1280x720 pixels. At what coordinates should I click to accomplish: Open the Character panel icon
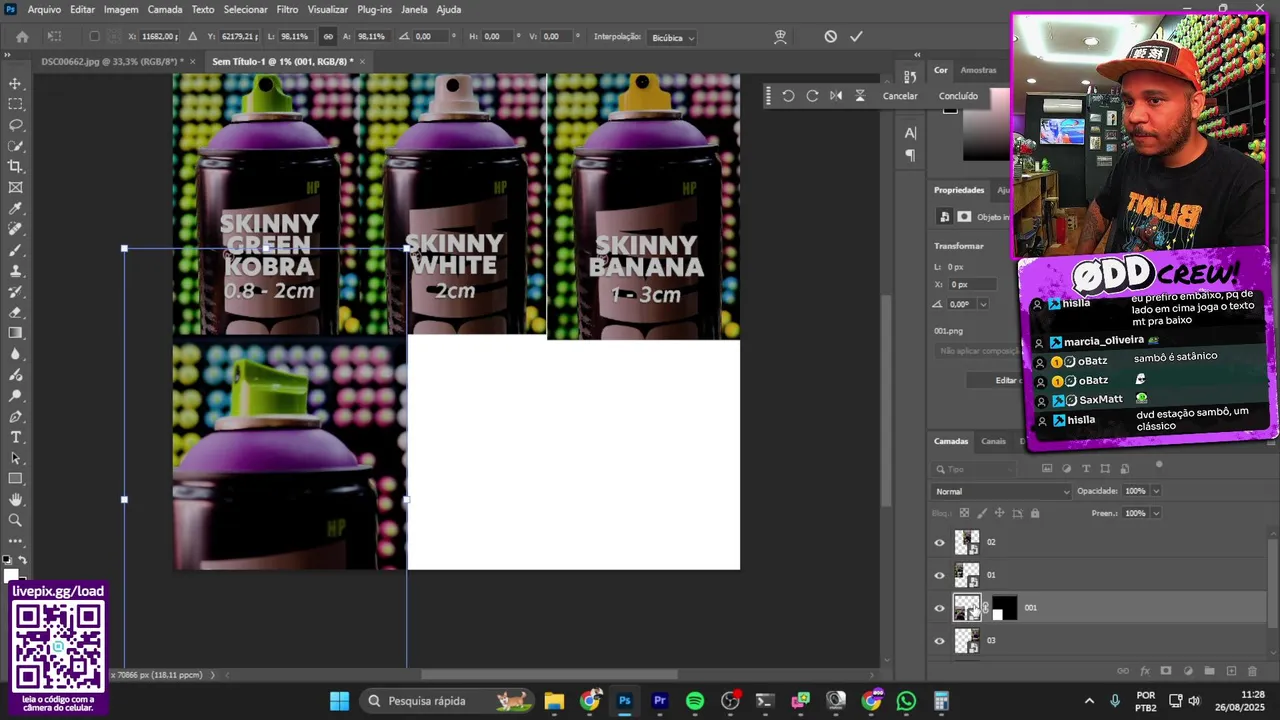pyautogui.click(x=910, y=133)
